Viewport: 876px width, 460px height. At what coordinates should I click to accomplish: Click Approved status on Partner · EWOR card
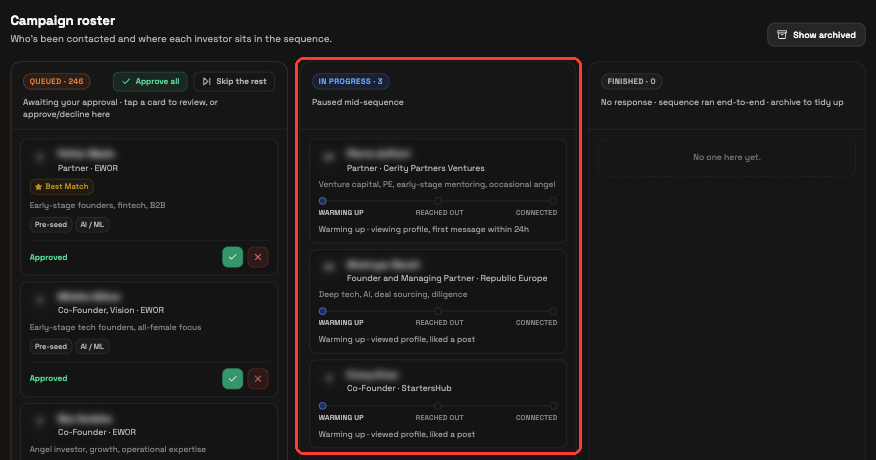(49, 257)
